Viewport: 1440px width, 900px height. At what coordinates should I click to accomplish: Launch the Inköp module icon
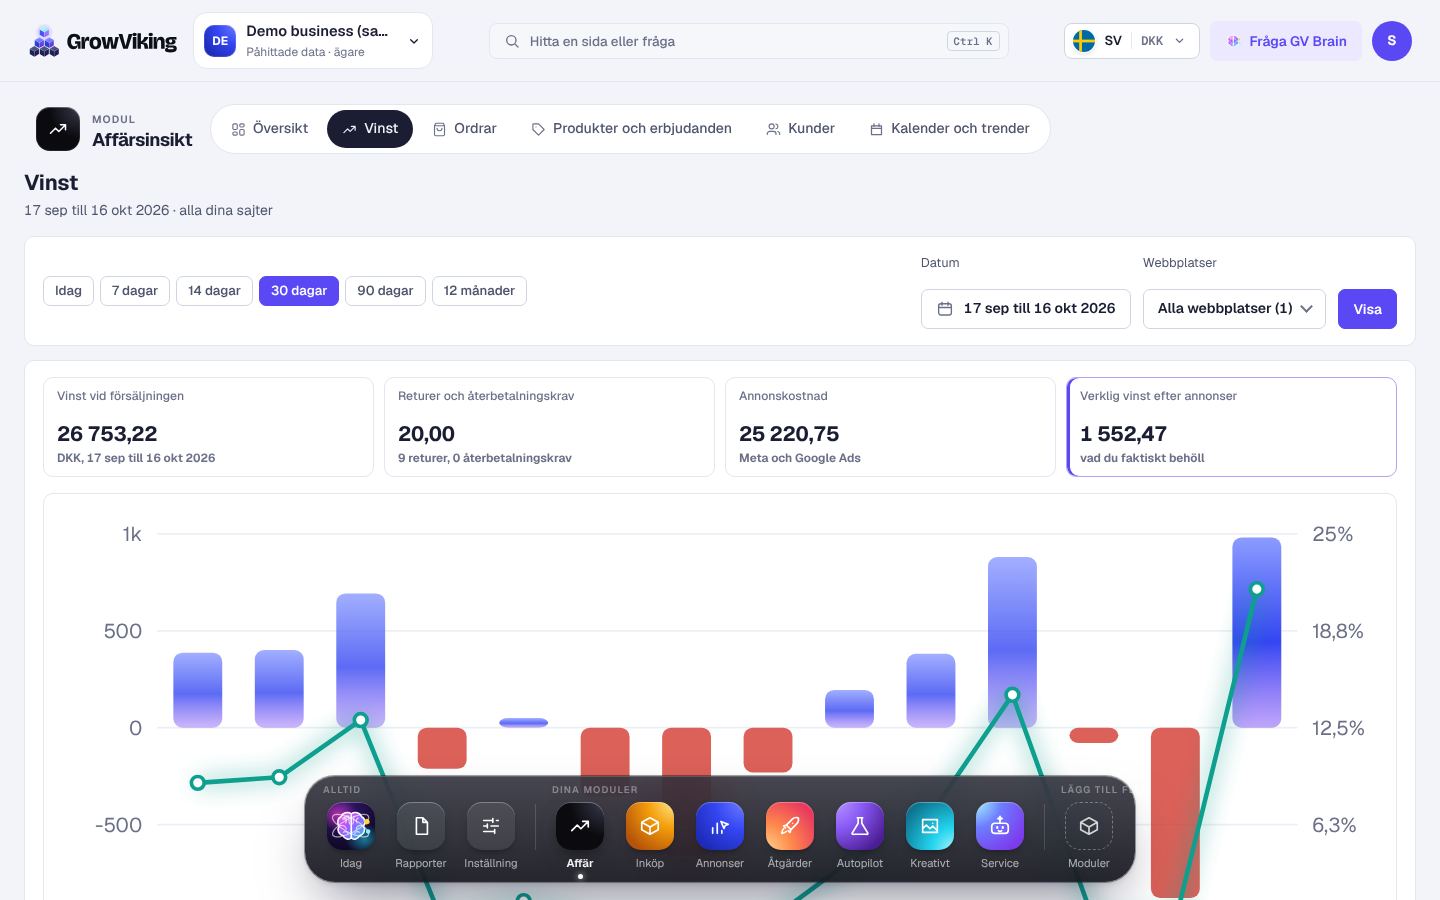tap(650, 826)
